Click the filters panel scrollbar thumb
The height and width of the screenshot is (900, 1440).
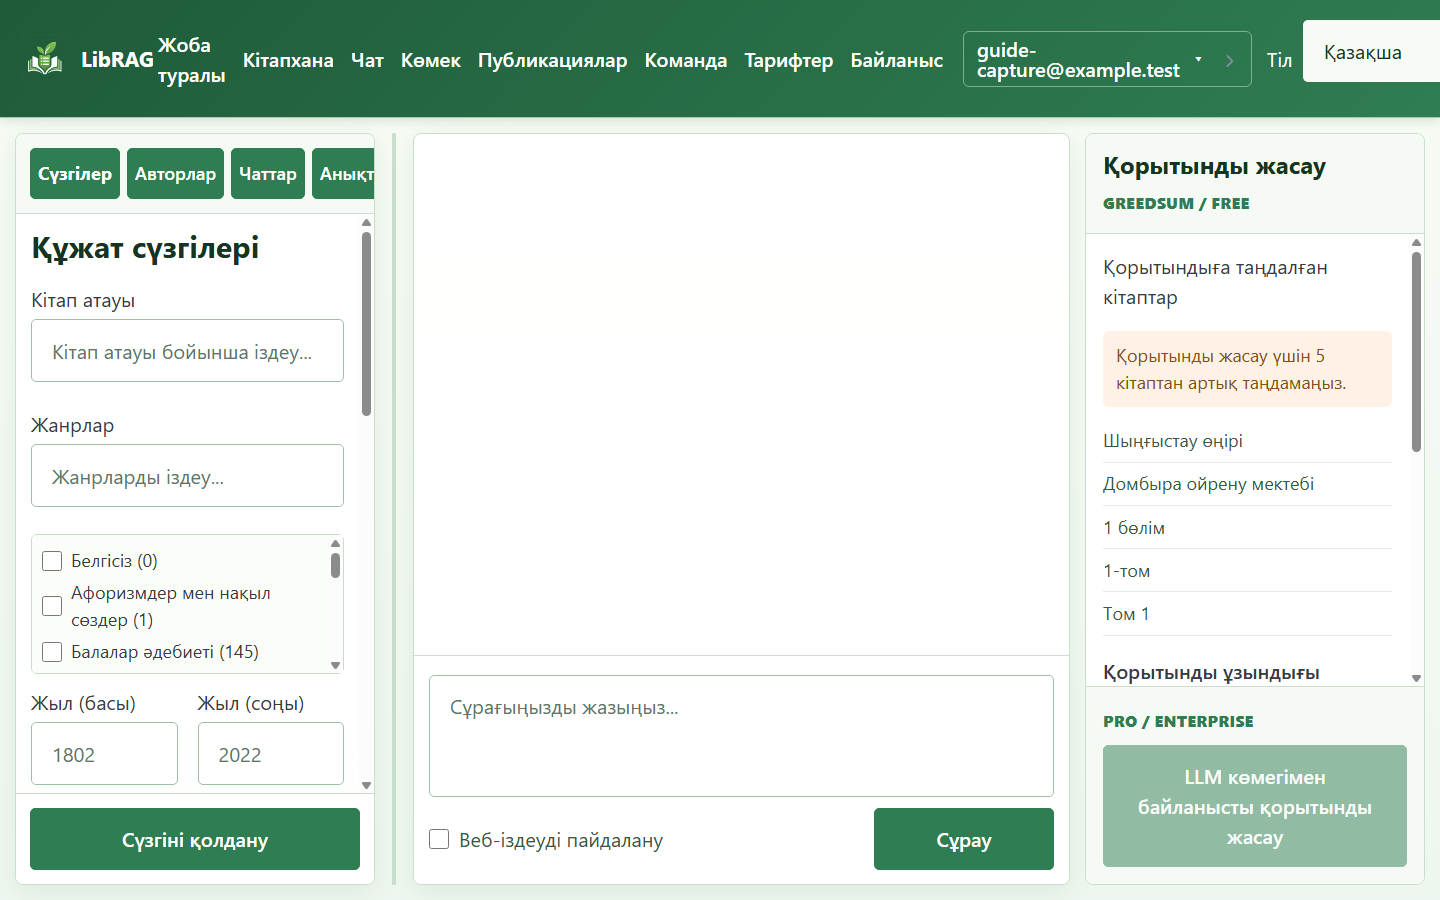[x=366, y=324]
